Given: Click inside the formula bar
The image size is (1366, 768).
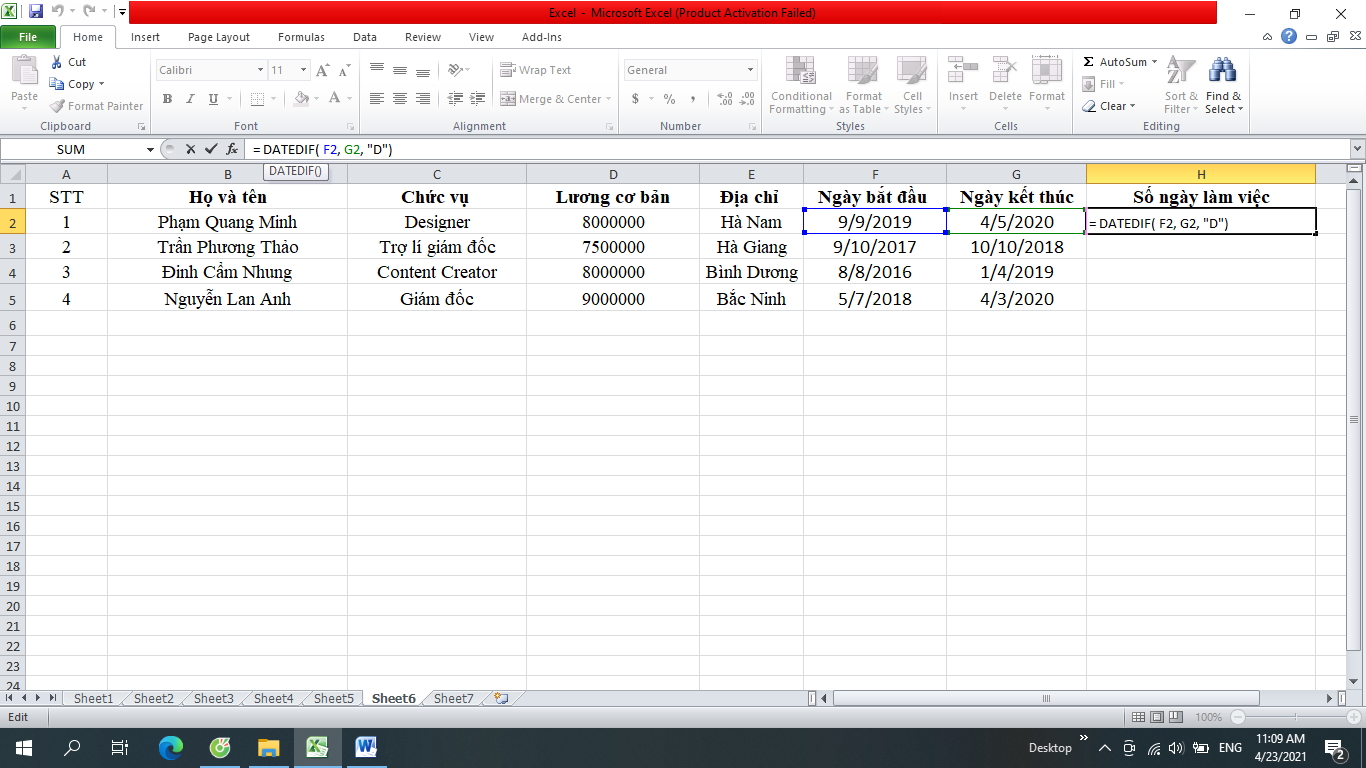Looking at the screenshot, I should click(797, 149).
